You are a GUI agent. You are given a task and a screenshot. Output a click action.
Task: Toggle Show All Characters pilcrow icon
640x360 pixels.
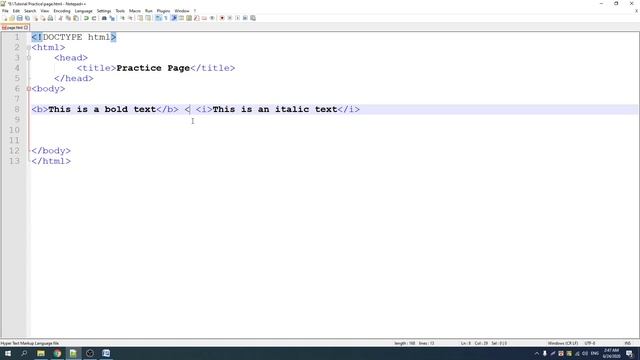(166, 18)
